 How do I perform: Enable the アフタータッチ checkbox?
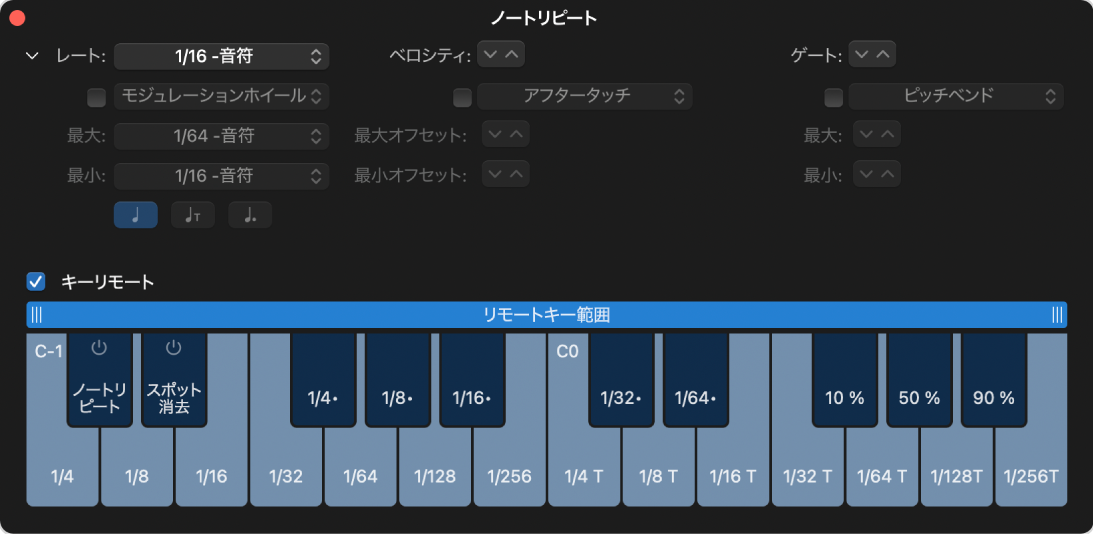point(462,98)
